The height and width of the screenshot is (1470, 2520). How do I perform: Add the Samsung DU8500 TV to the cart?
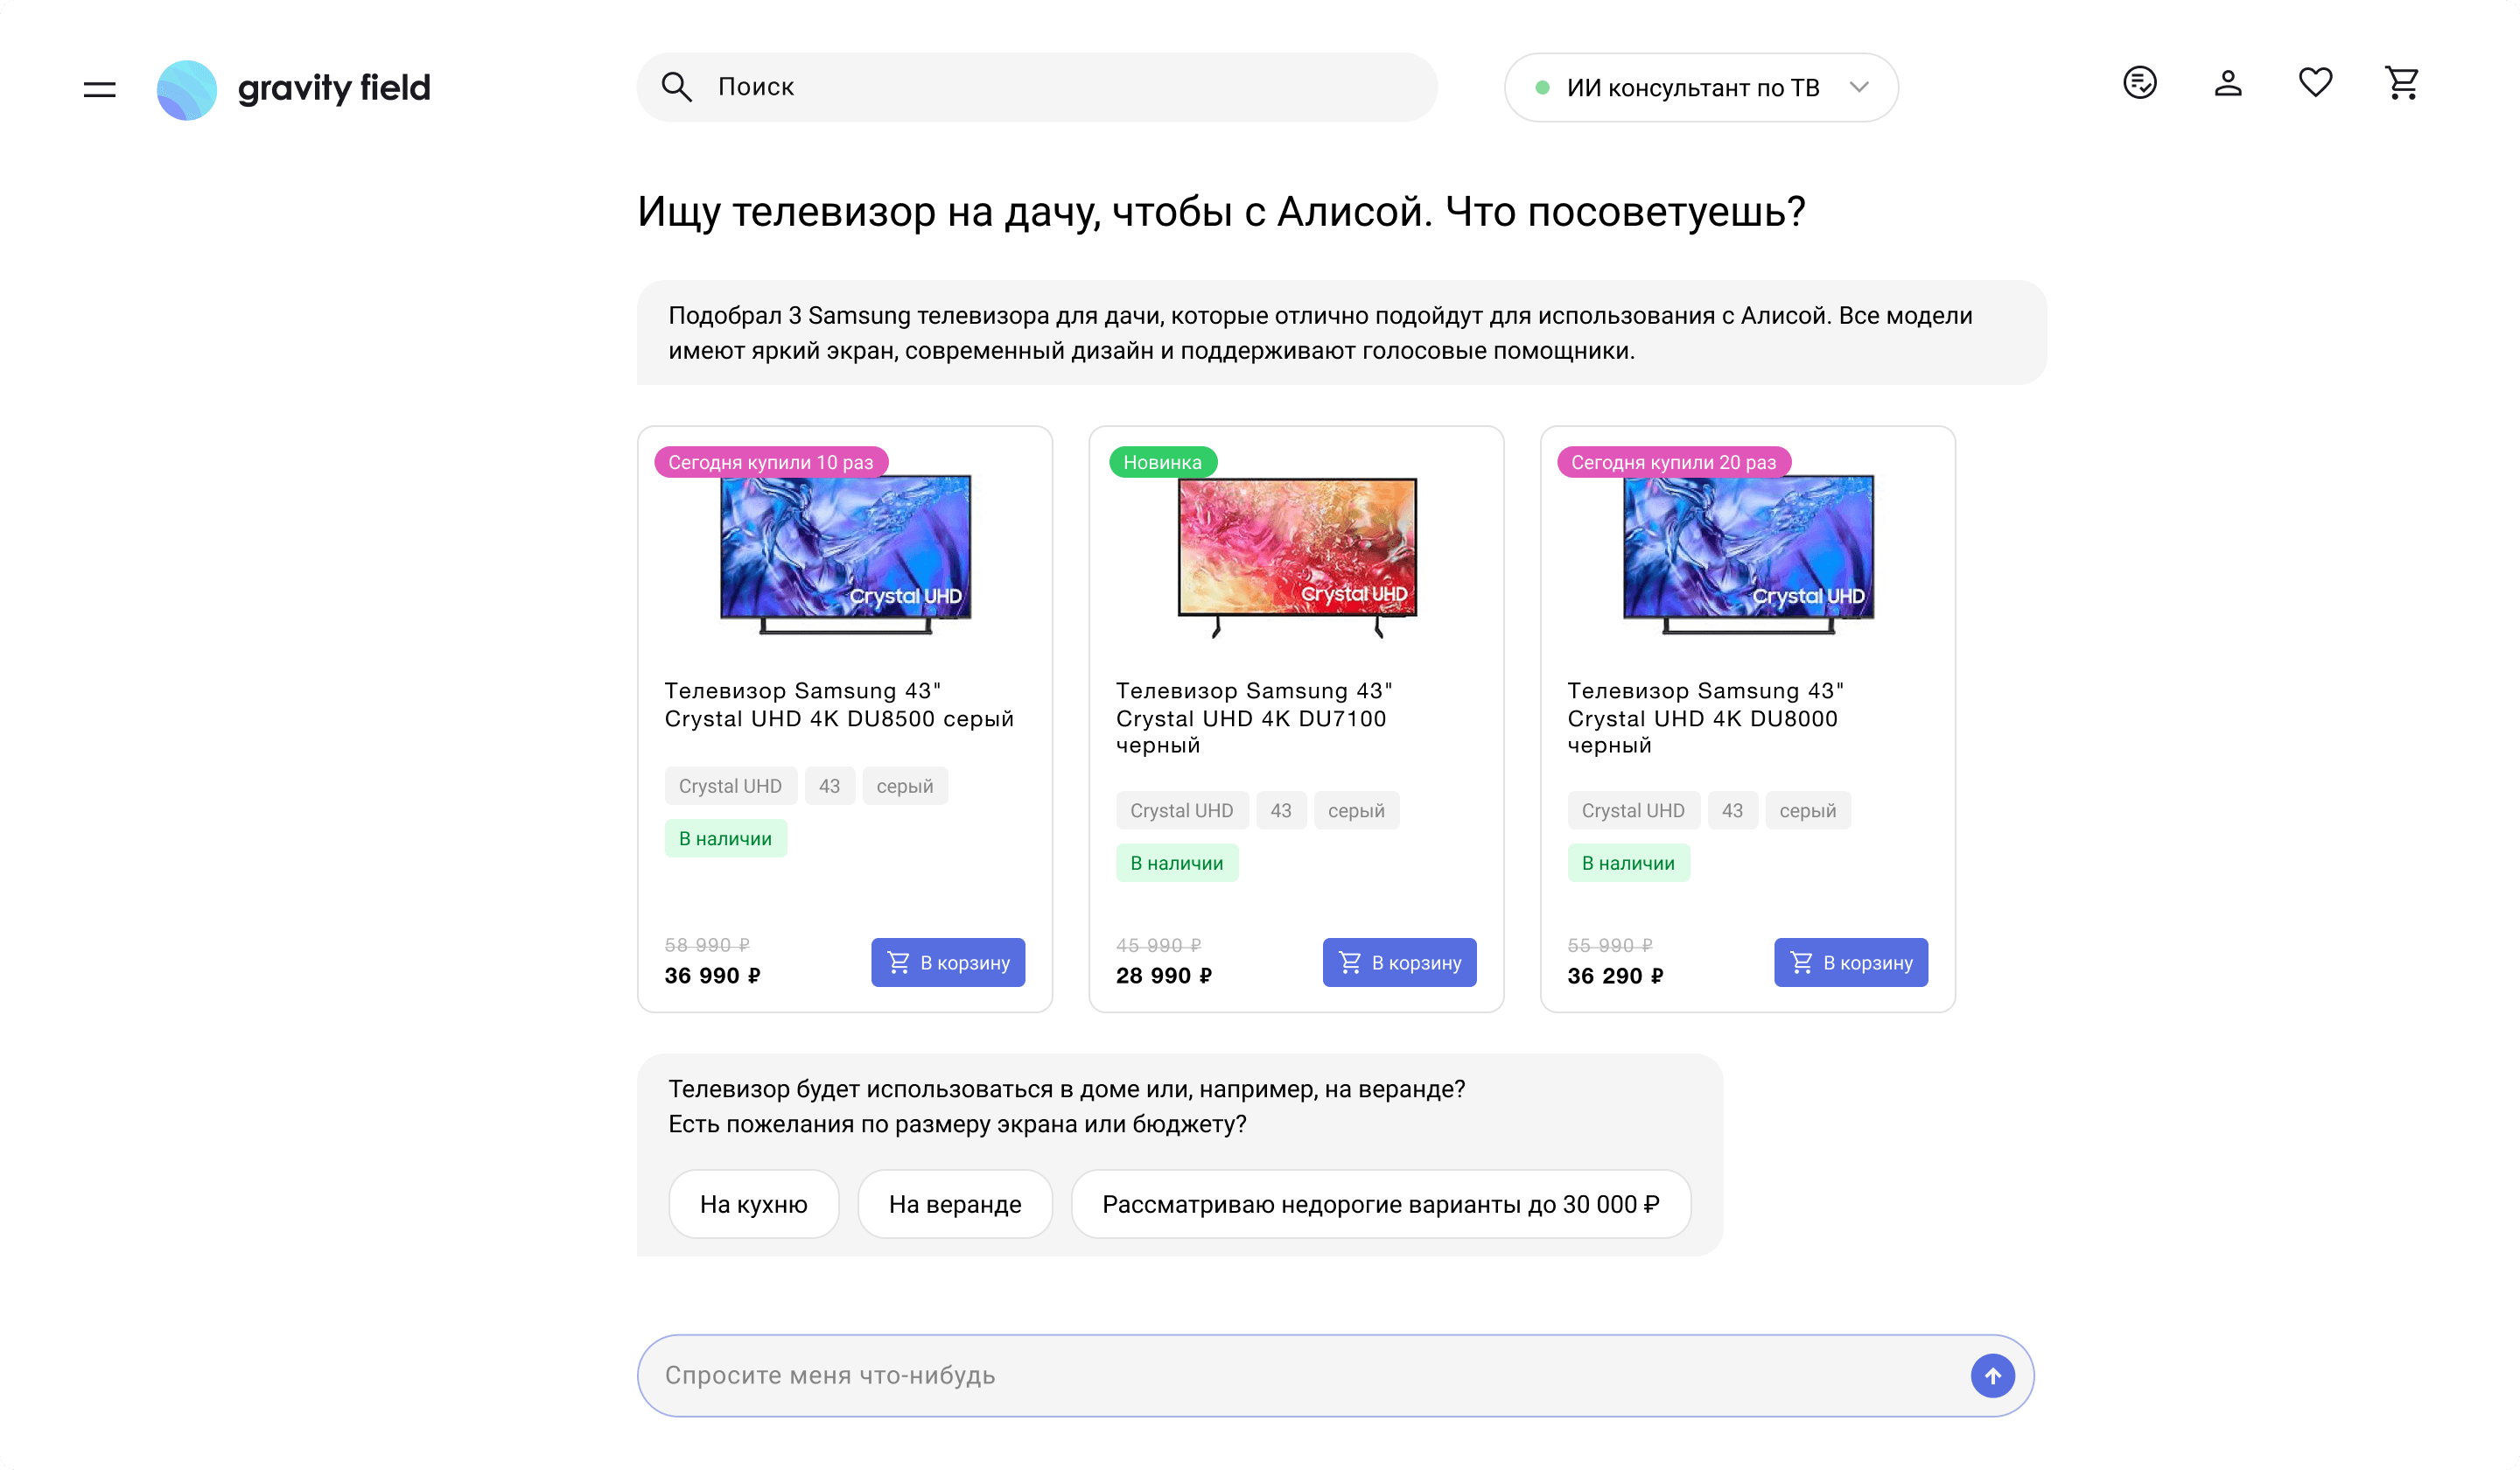947,962
